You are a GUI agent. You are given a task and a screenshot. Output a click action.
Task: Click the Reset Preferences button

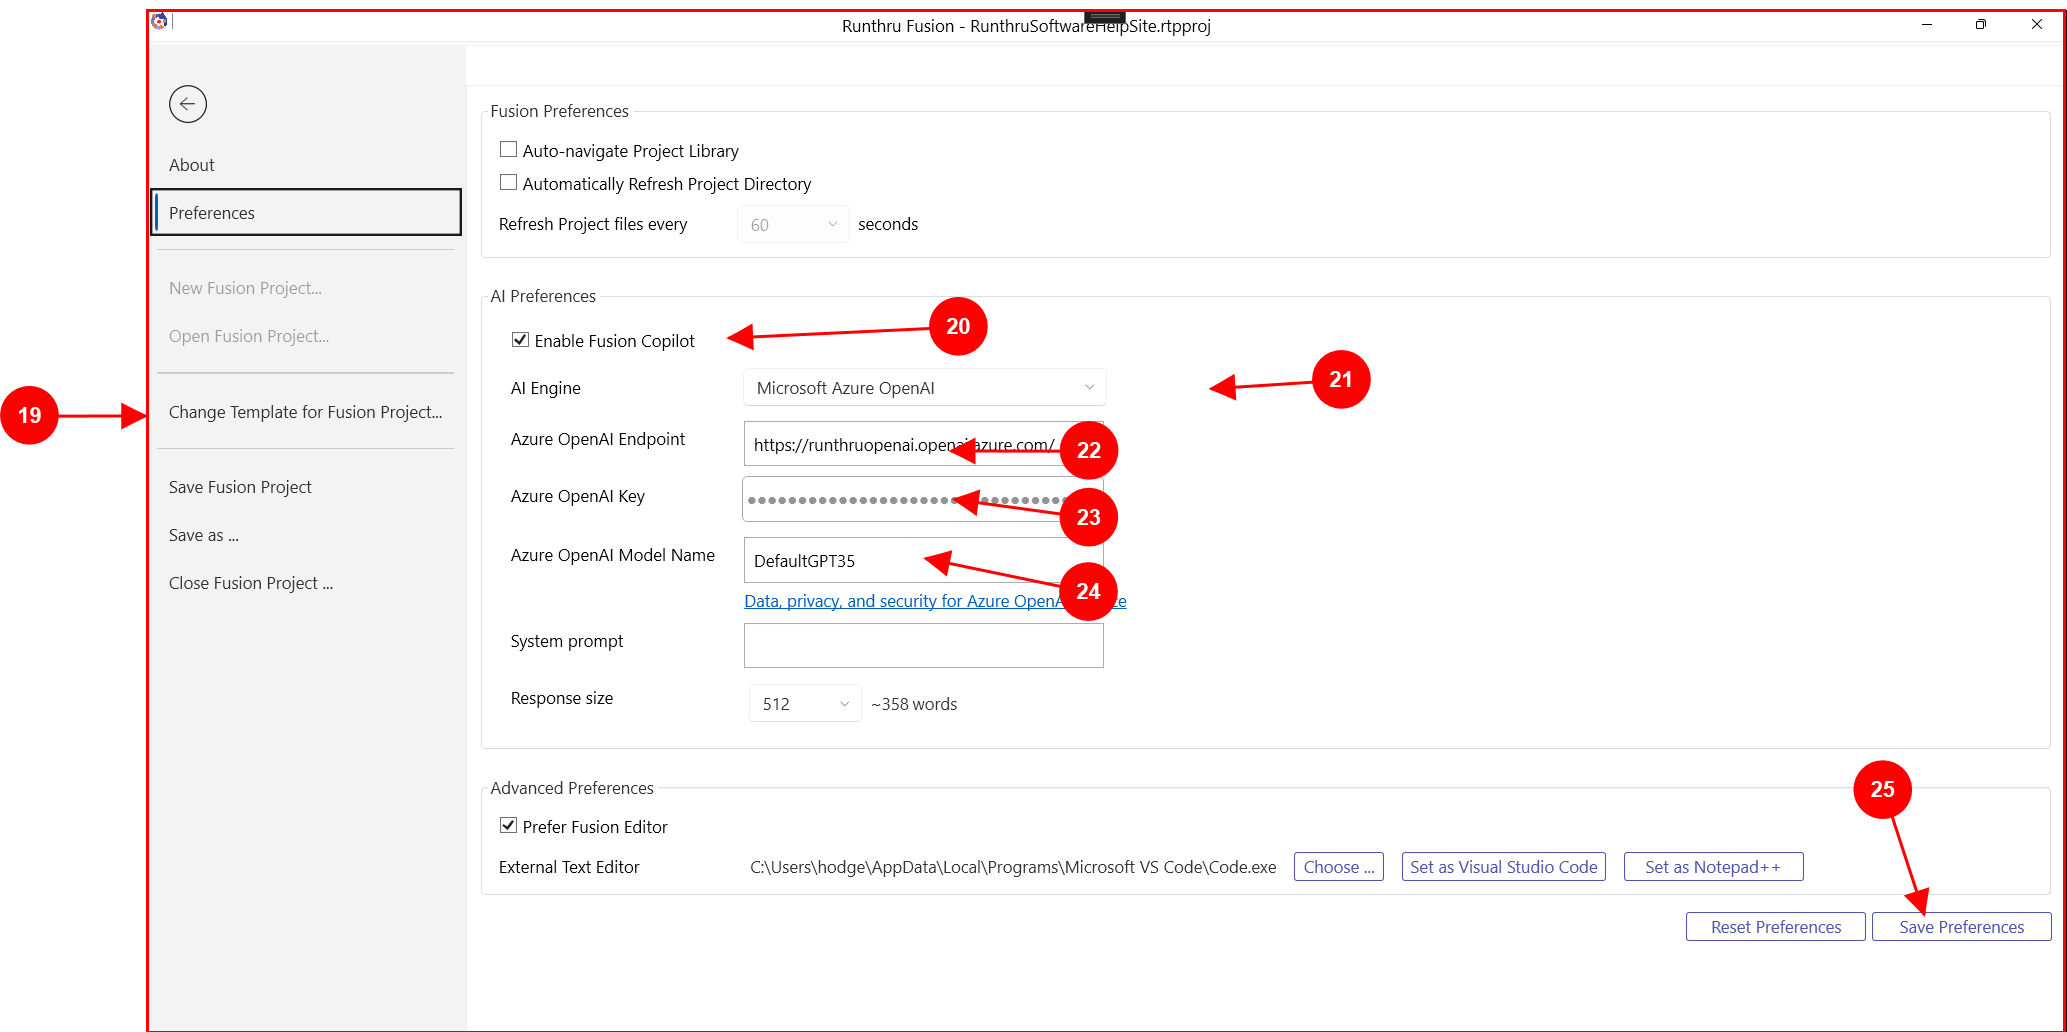pos(1775,927)
